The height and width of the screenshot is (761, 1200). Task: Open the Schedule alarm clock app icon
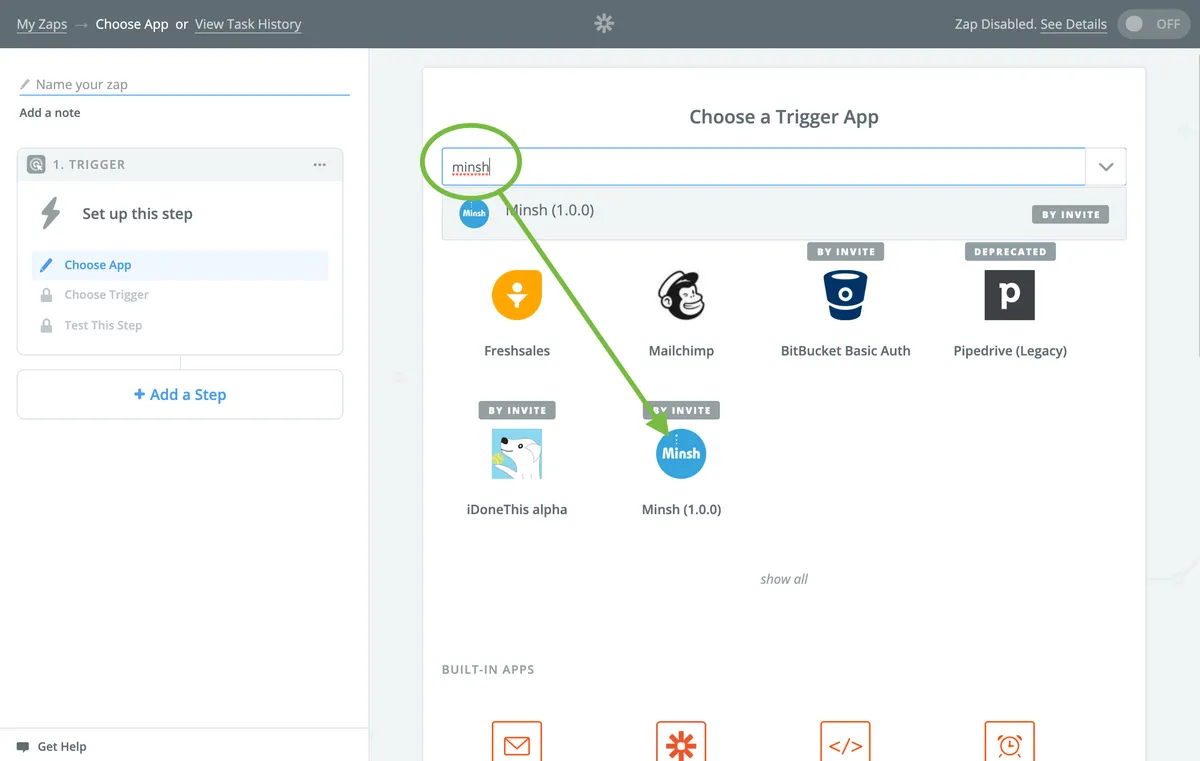[x=1010, y=741]
